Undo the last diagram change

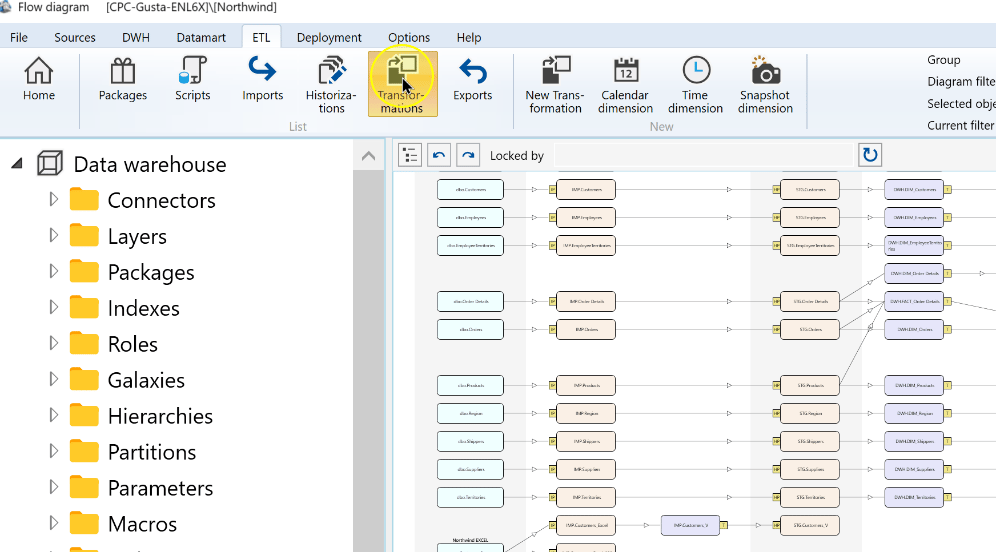439,155
